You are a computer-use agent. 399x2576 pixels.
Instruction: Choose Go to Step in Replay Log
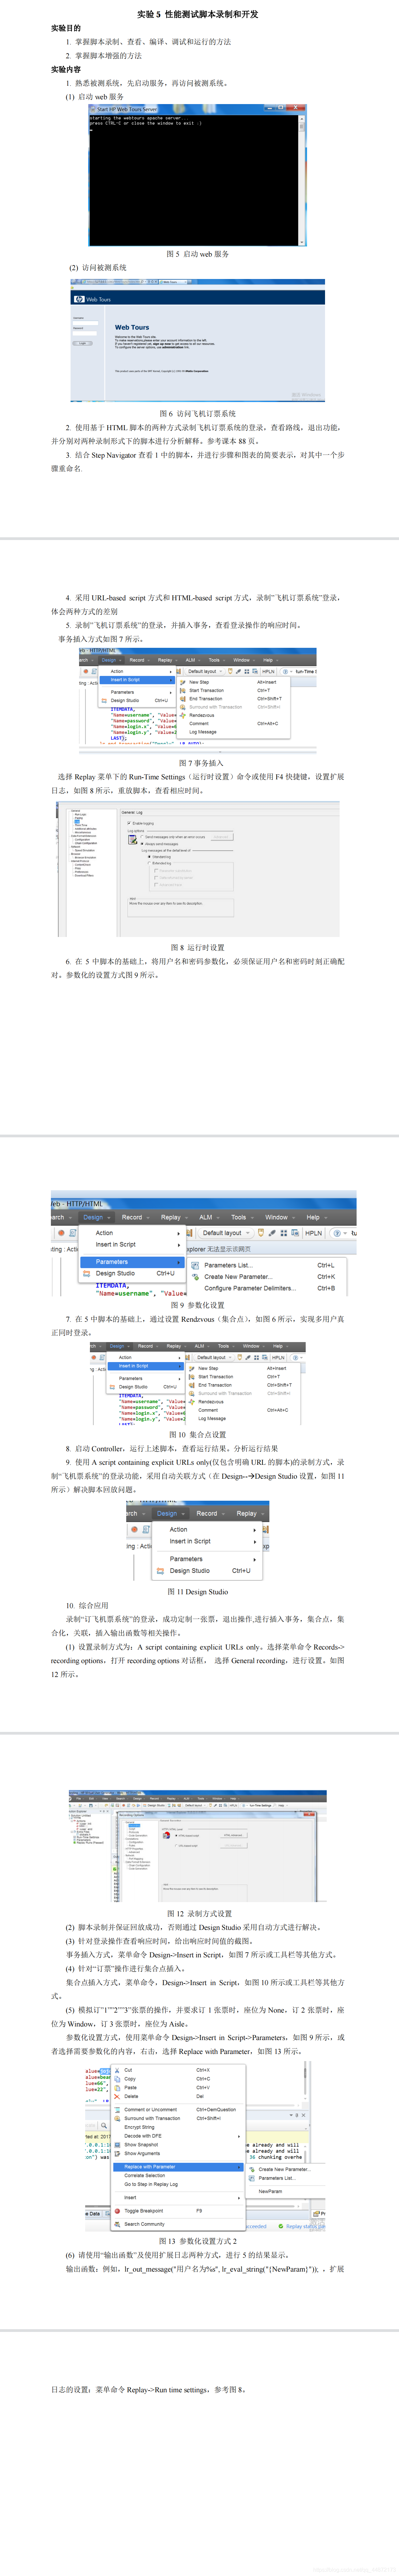click(x=151, y=2184)
